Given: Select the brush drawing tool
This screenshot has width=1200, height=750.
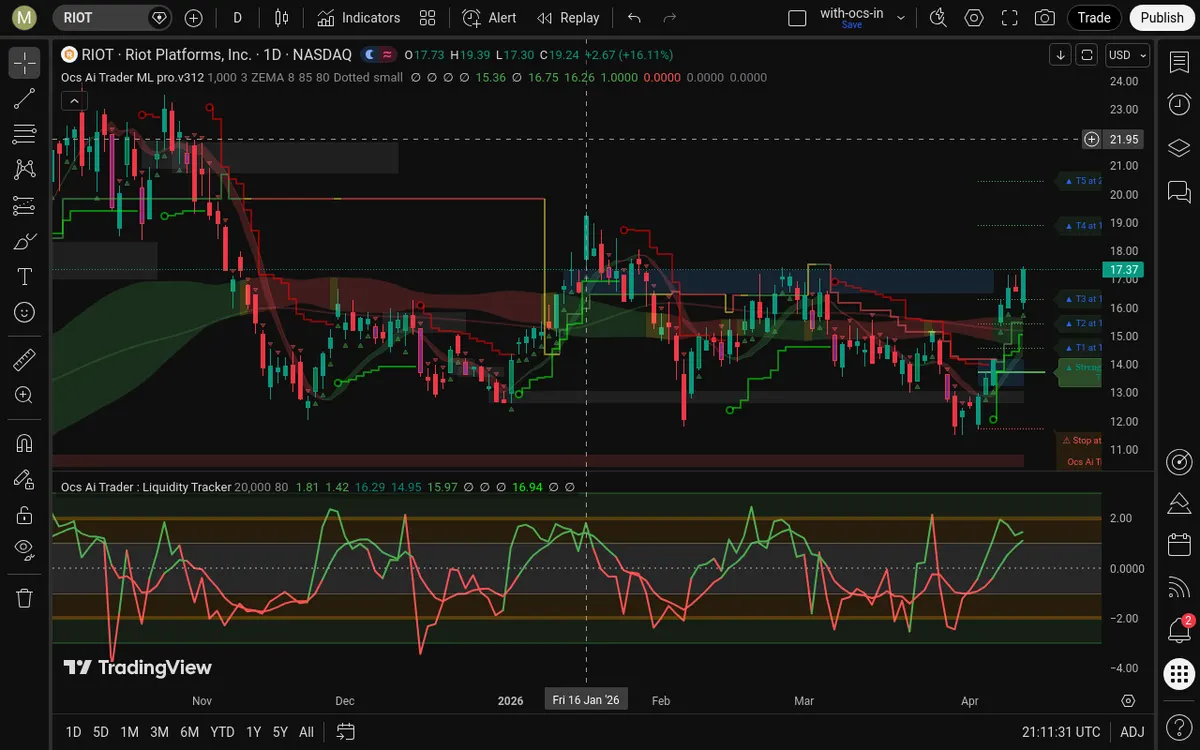Looking at the screenshot, I should (25, 241).
